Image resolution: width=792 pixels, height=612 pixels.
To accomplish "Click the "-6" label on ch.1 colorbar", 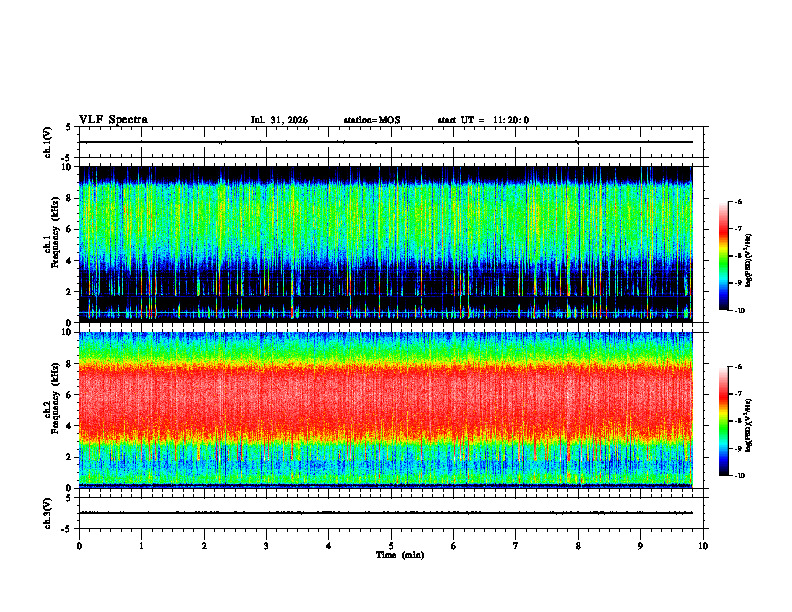I will click(x=739, y=202).
